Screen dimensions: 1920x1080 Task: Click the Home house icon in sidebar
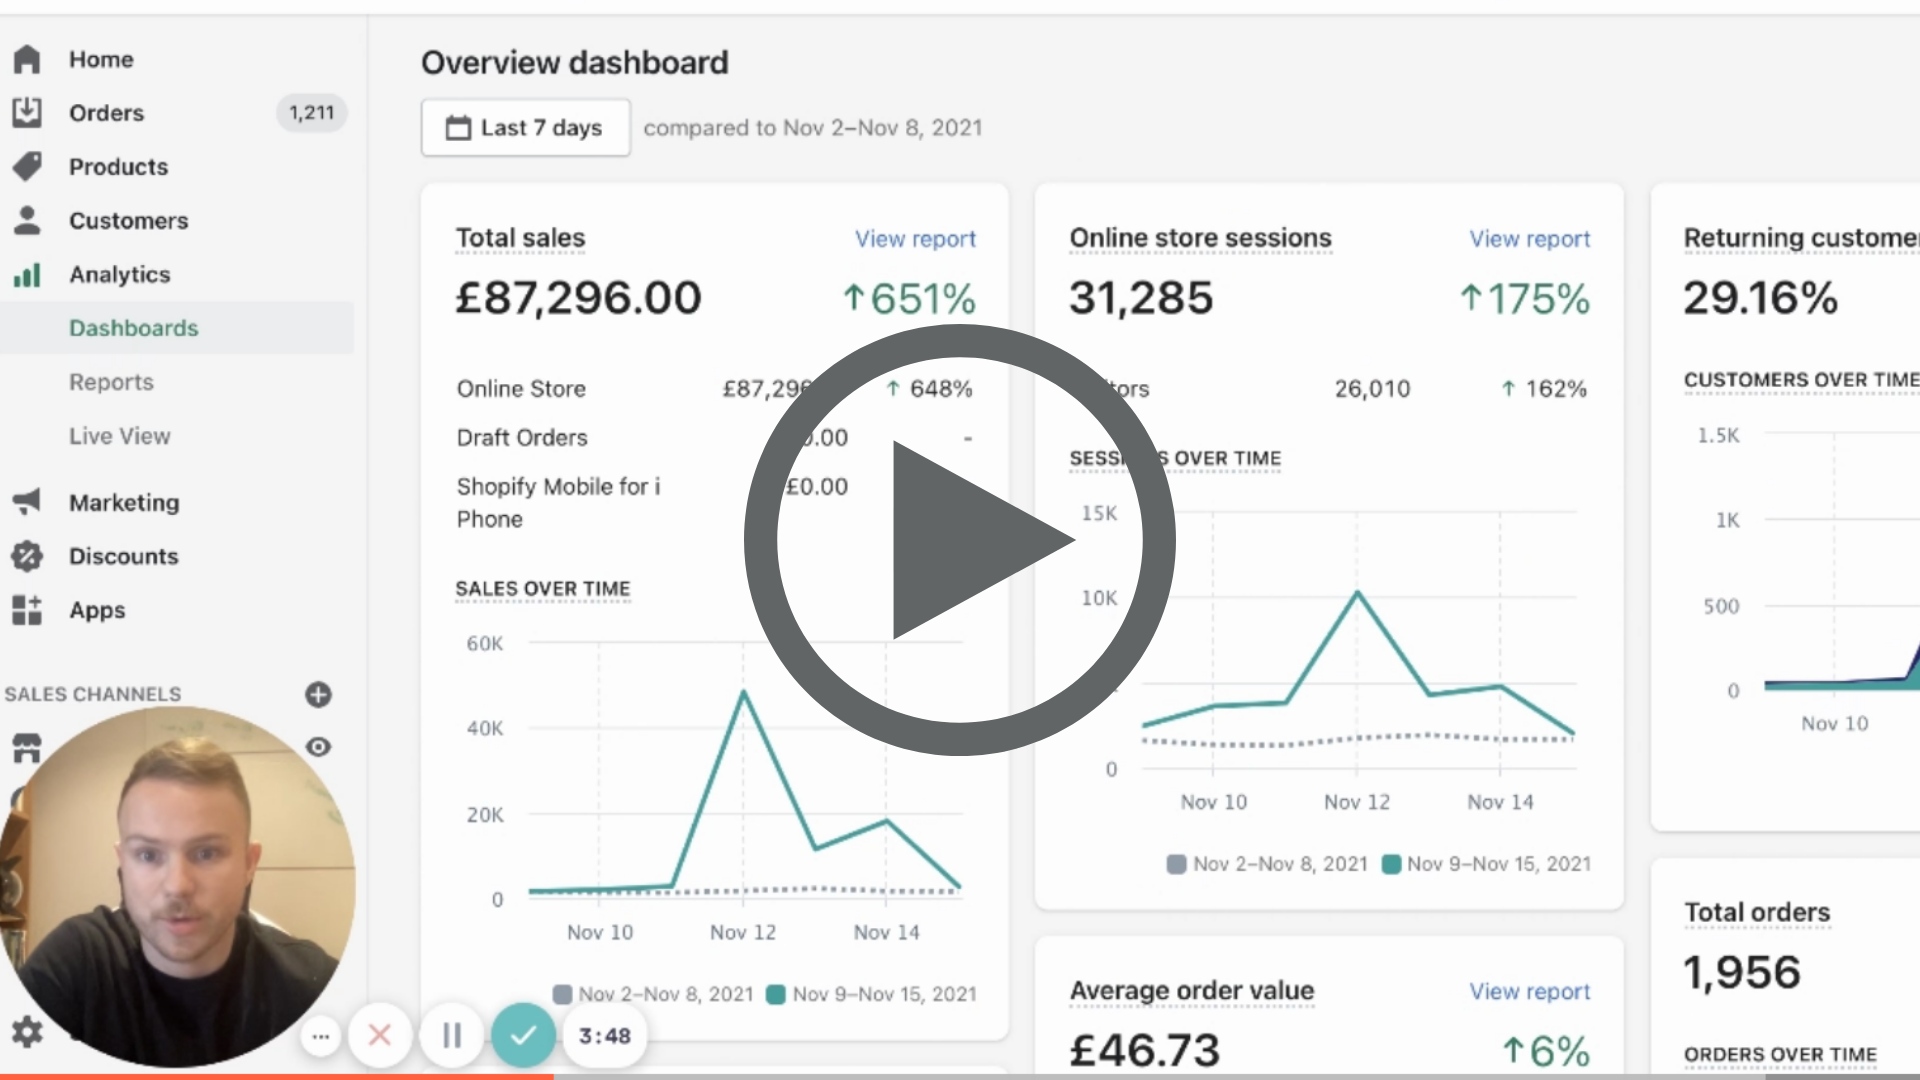click(27, 59)
